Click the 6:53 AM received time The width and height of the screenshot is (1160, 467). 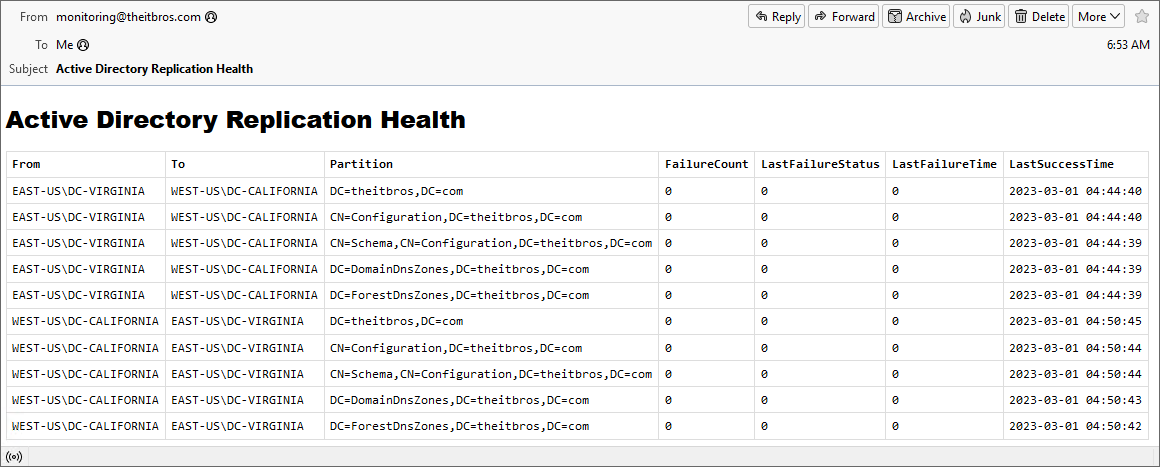(1128, 45)
